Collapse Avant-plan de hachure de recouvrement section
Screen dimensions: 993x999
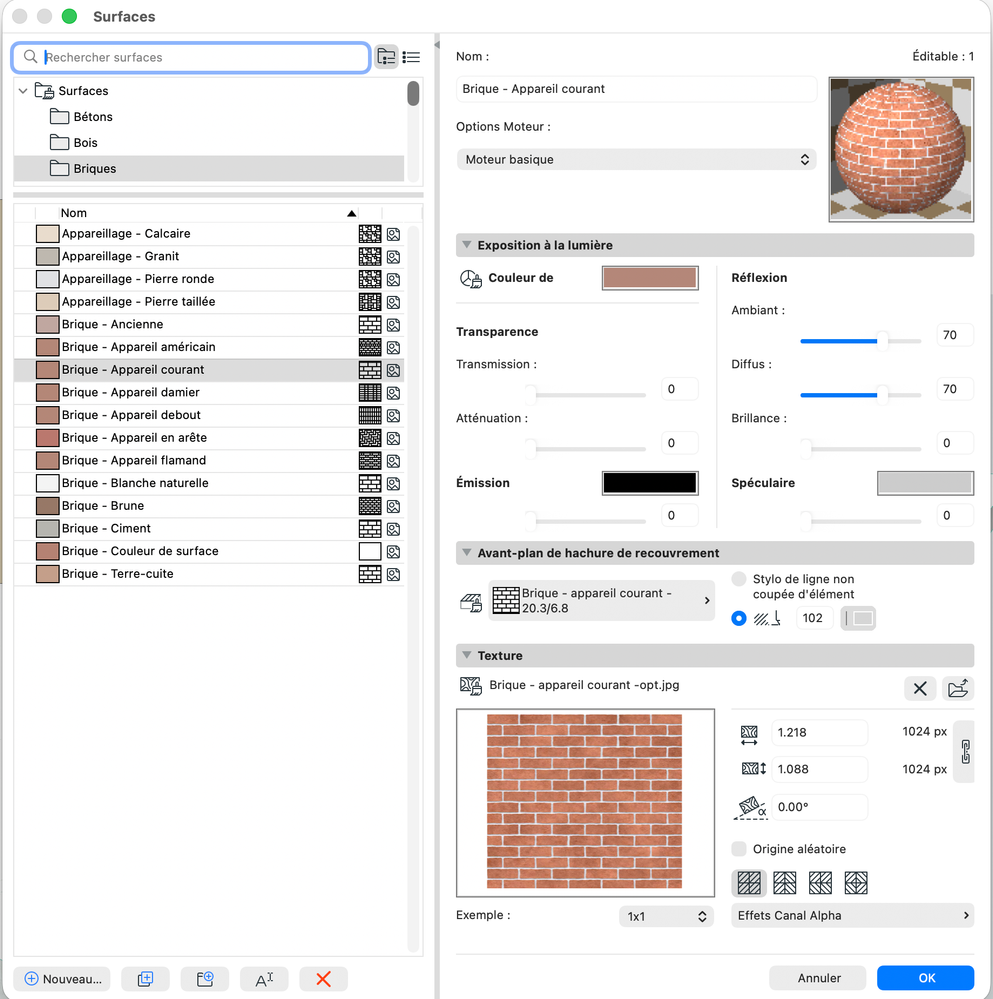(467, 552)
